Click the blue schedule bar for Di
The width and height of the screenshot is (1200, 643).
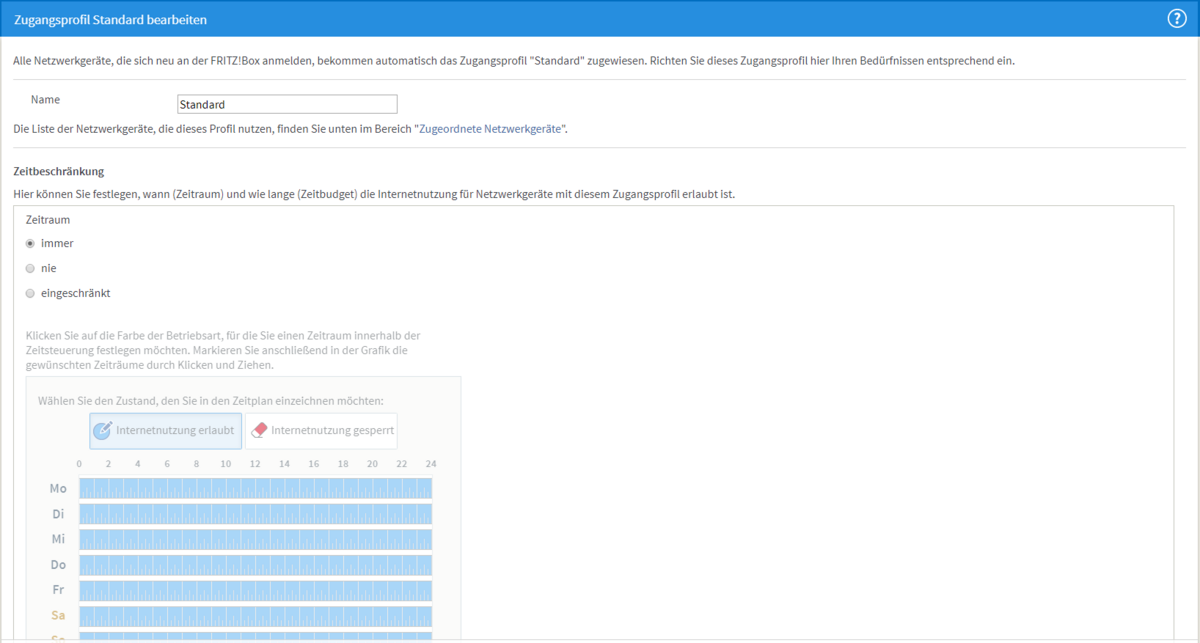point(255,513)
